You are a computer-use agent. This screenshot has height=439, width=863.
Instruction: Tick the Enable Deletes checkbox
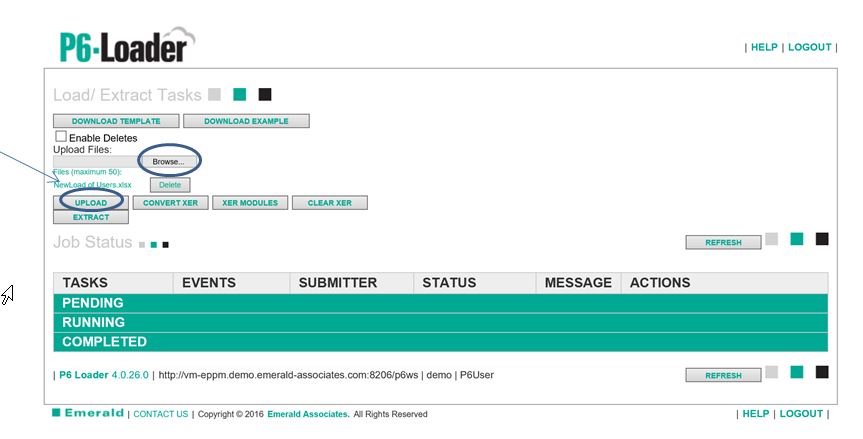click(61, 137)
